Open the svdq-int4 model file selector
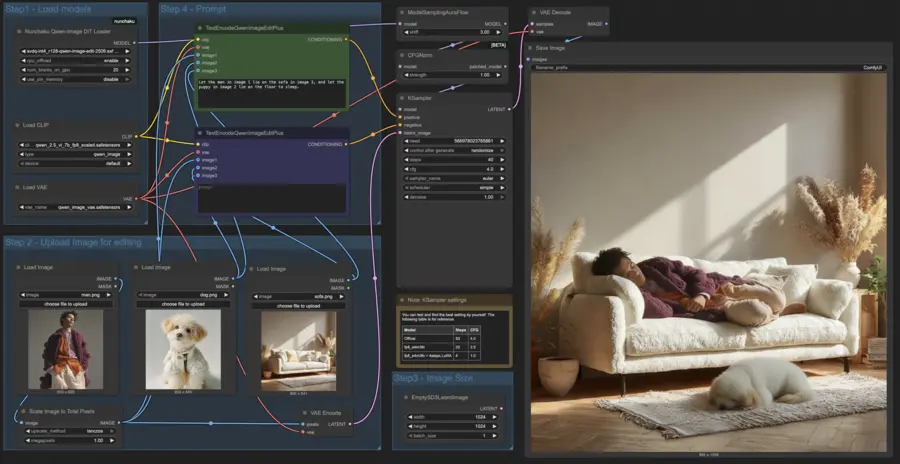The width and height of the screenshot is (900, 464). [75, 51]
